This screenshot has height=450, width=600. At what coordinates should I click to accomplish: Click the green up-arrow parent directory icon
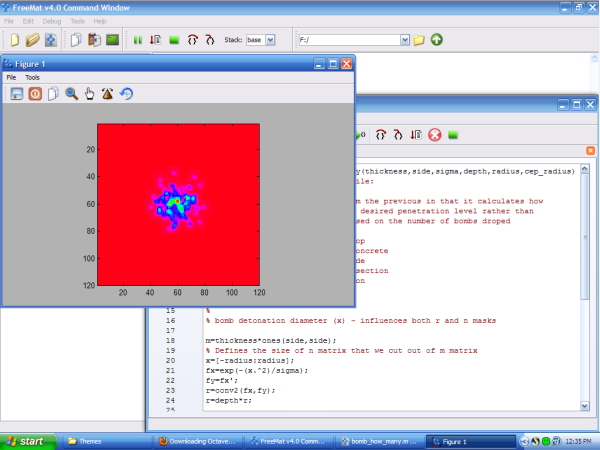[437, 40]
